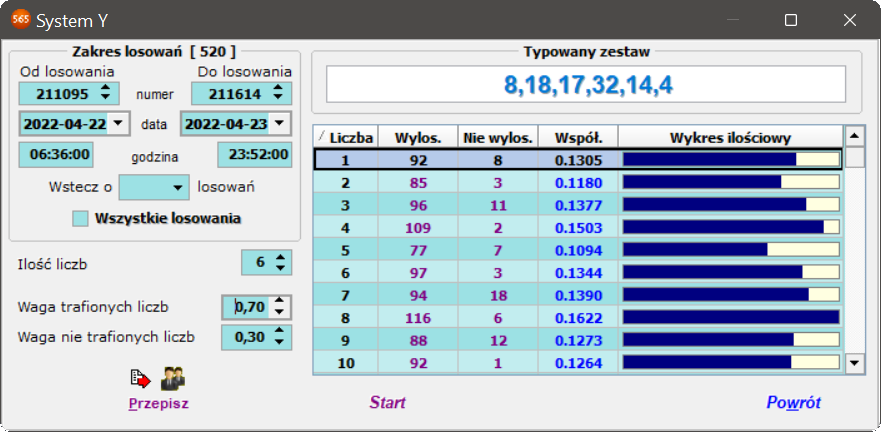Click Współ. value 0.1622
The image size is (881, 432).
pos(578,319)
